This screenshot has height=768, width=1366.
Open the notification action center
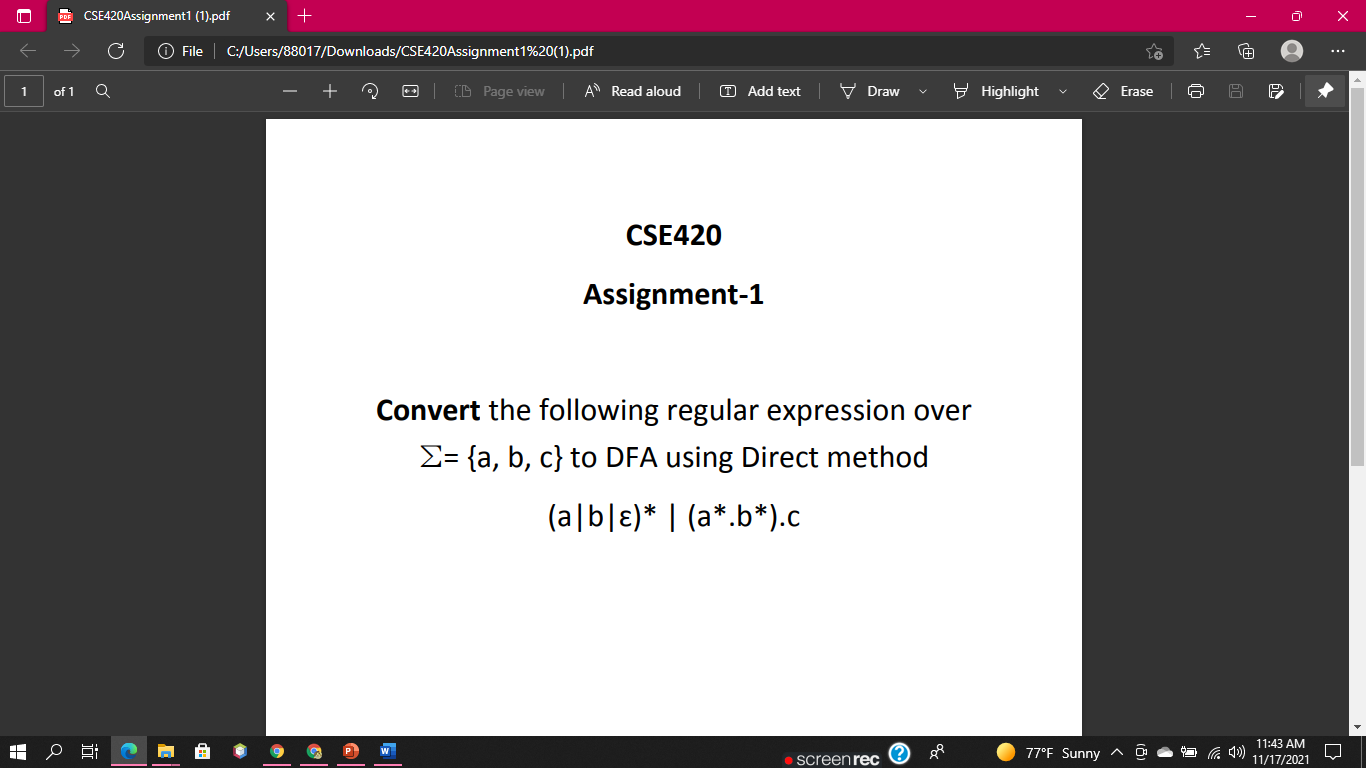pyautogui.click(x=1333, y=751)
